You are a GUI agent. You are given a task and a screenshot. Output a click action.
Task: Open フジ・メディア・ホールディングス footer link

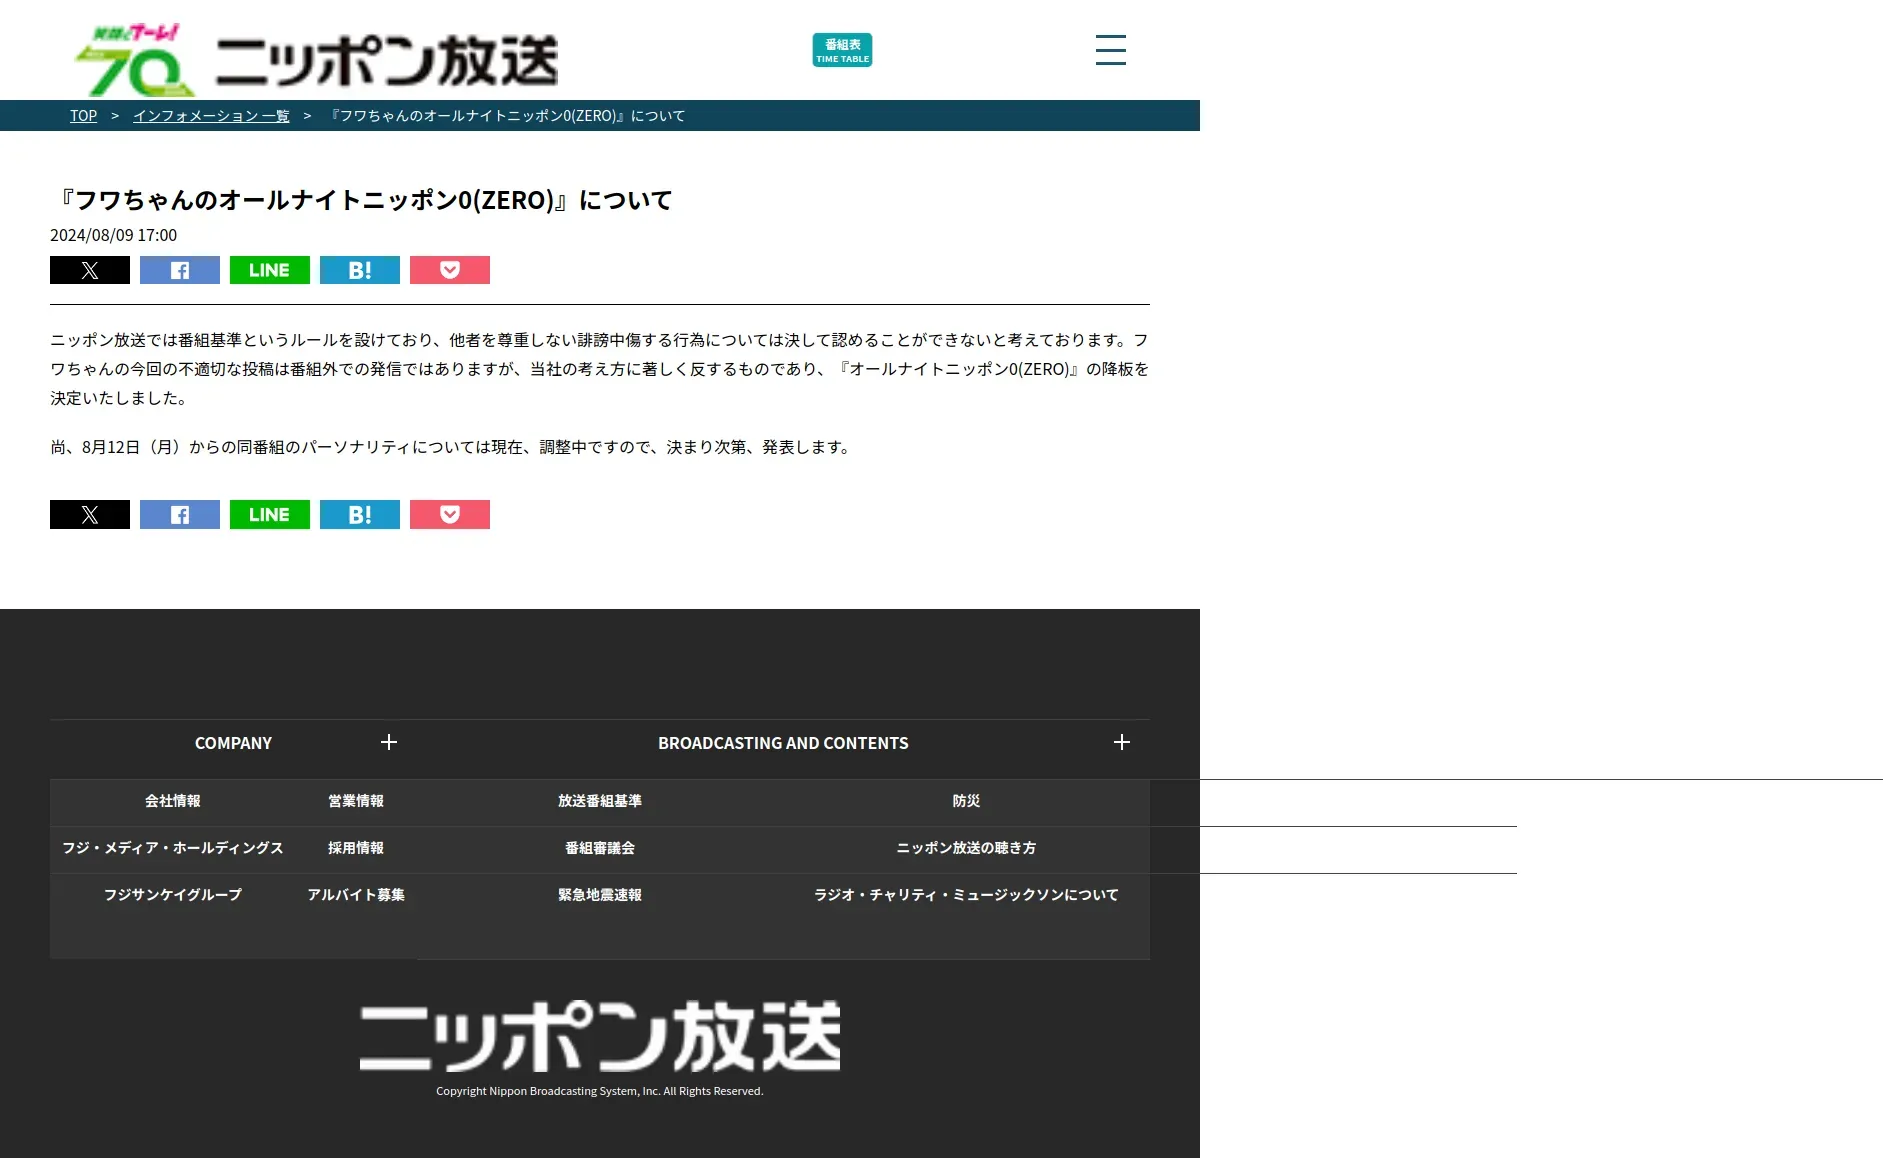tap(173, 848)
